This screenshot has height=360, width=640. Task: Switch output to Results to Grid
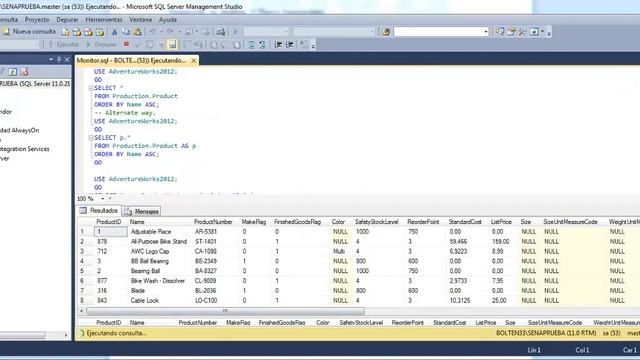[224, 44]
